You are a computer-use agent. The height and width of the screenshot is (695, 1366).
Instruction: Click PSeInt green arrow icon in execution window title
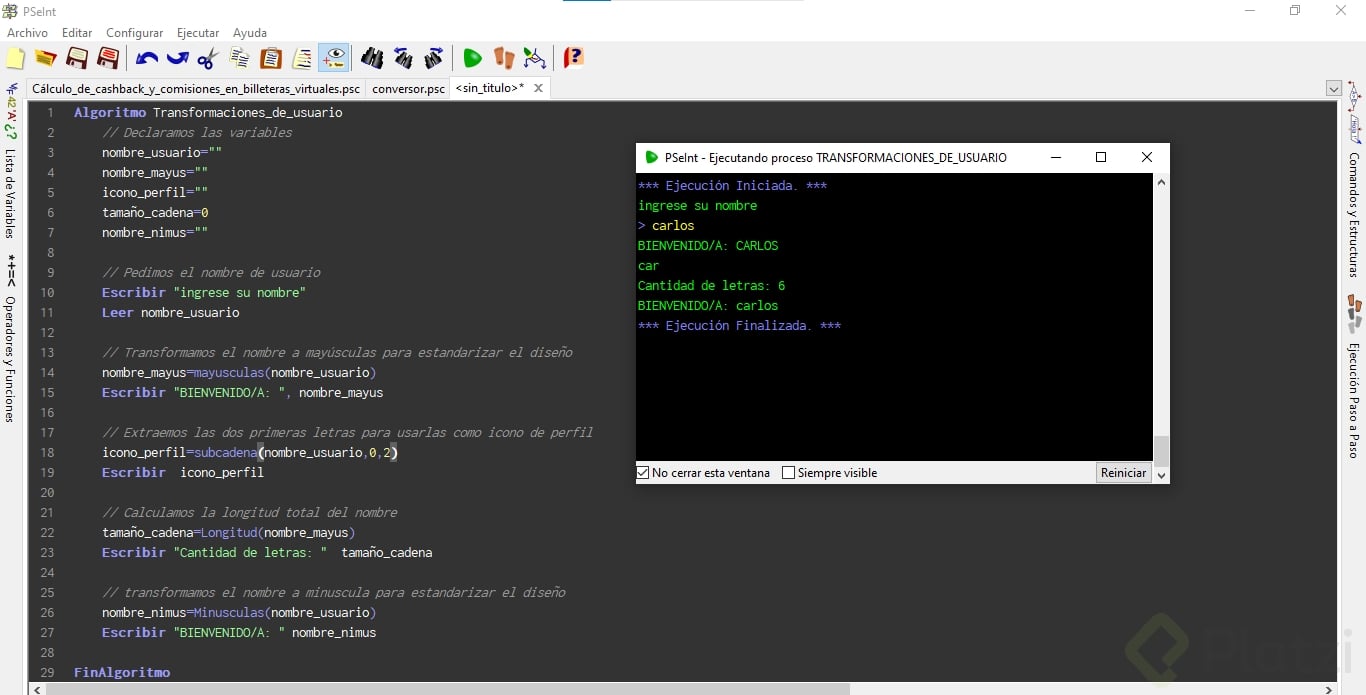(x=652, y=157)
